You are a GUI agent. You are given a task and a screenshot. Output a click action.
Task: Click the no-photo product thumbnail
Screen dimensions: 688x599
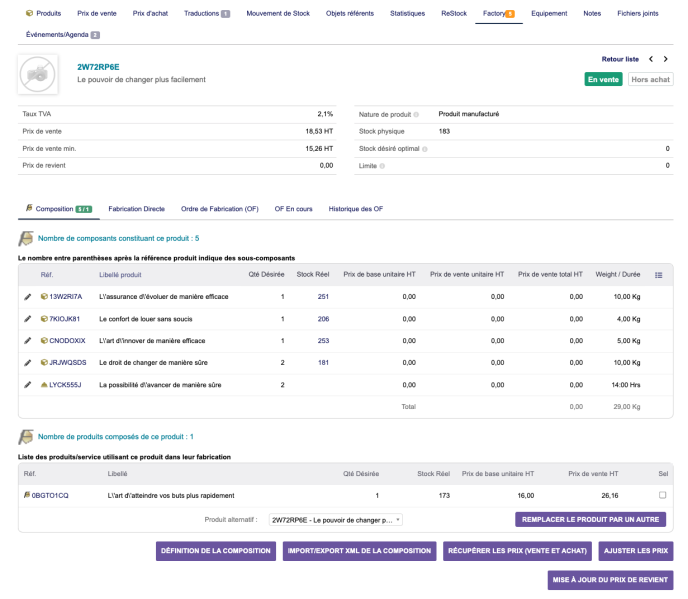coord(38,74)
